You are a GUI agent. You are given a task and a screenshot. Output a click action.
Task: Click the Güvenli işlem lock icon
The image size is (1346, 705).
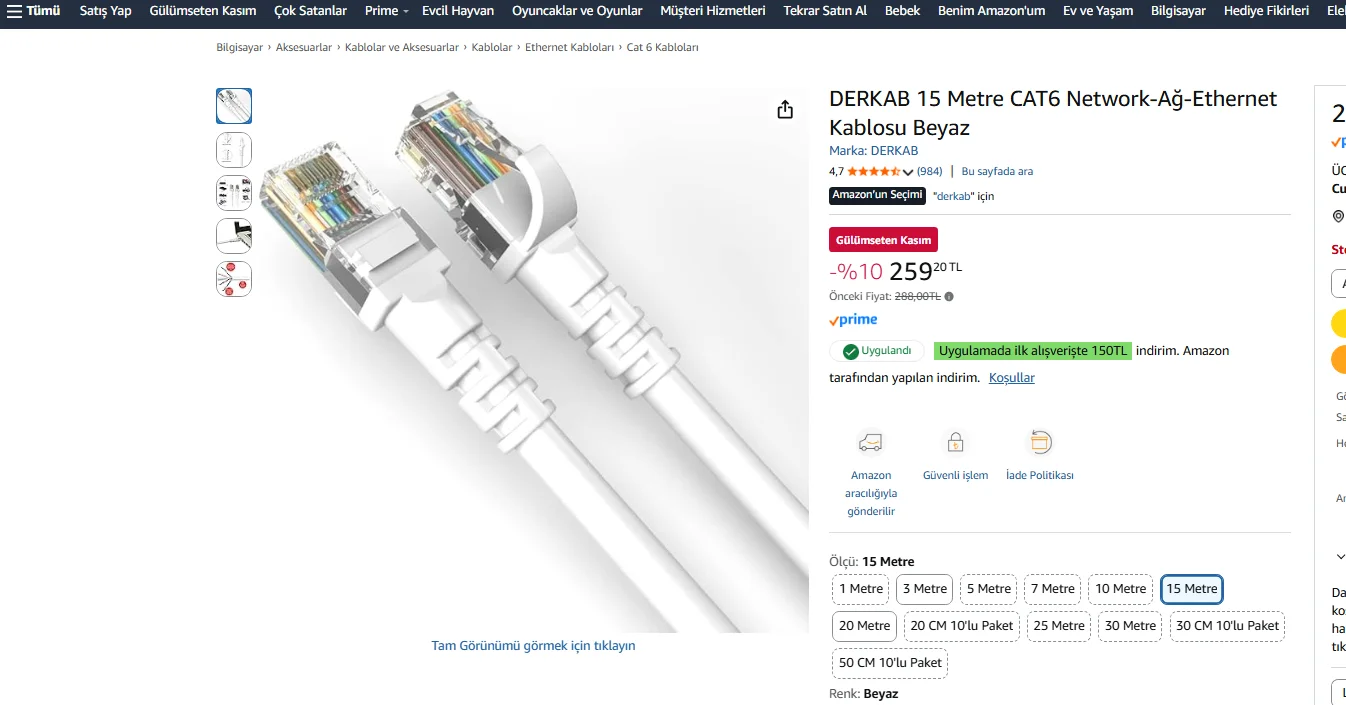tap(955, 442)
